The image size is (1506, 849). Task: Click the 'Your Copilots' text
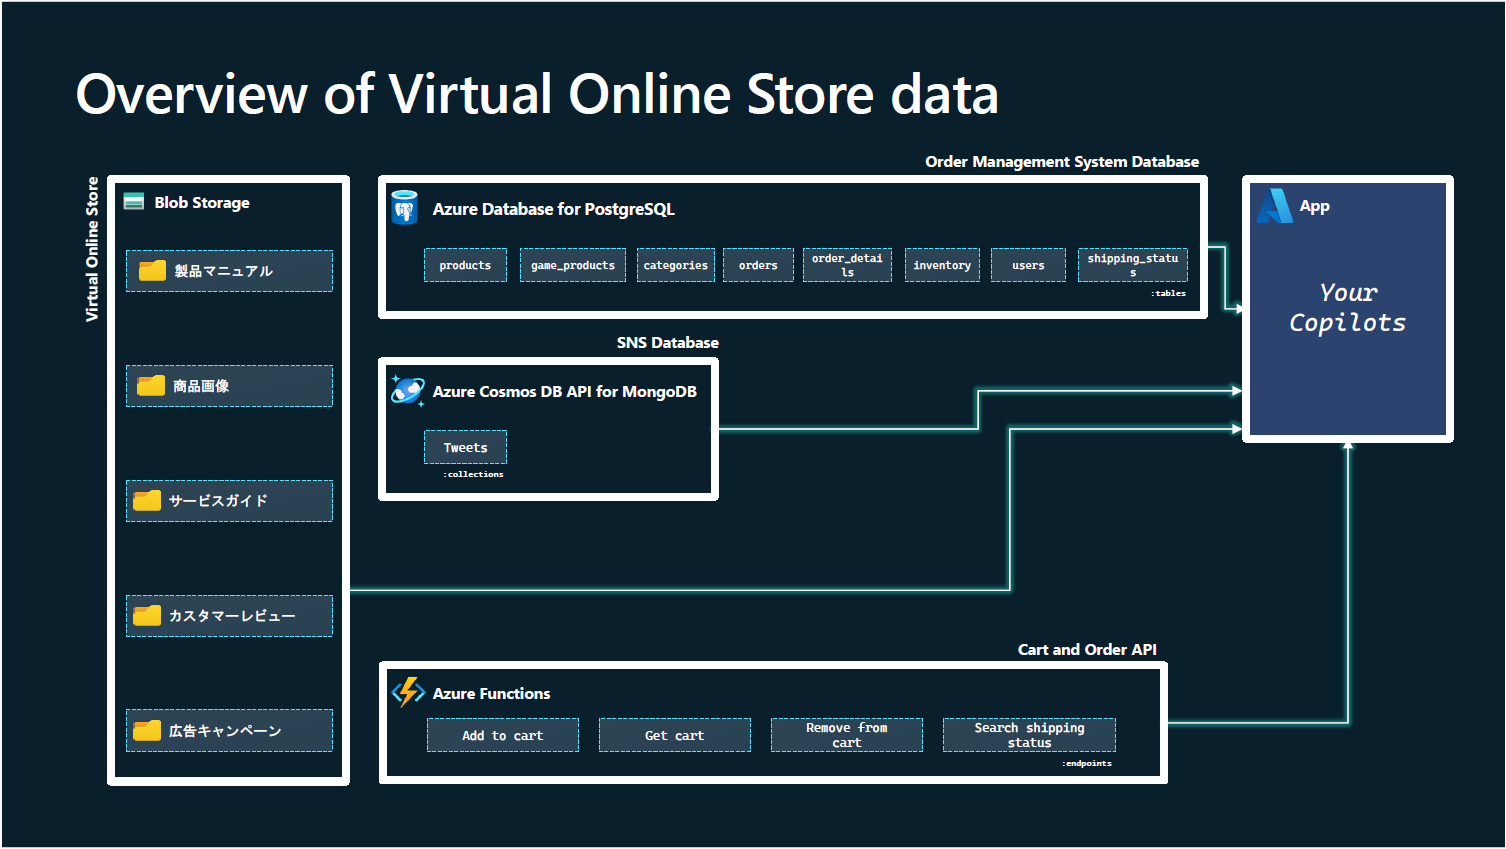point(1348,308)
